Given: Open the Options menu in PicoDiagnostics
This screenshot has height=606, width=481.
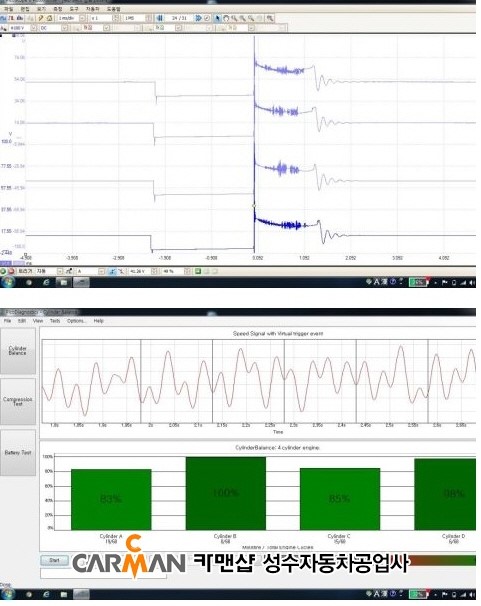Looking at the screenshot, I should (x=75, y=321).
